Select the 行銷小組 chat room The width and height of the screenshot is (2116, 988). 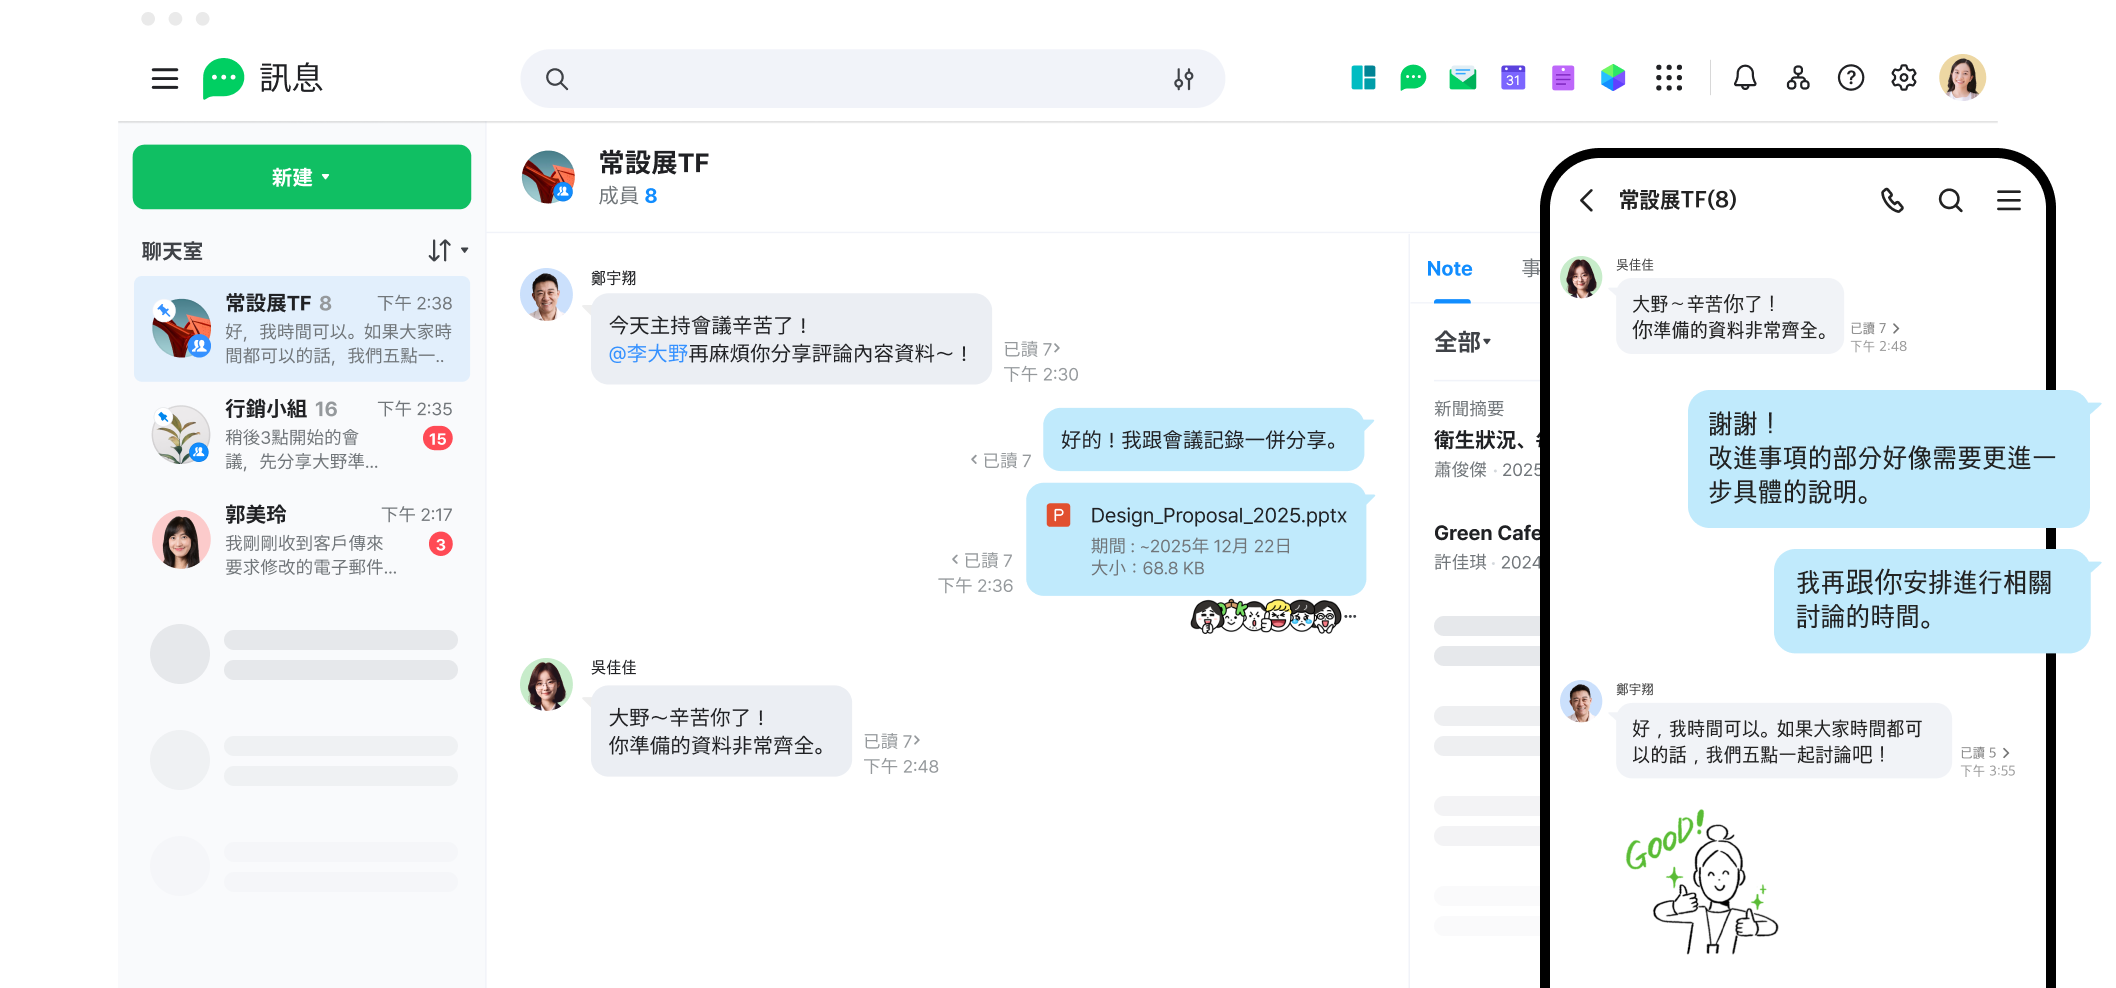[302, 435]
